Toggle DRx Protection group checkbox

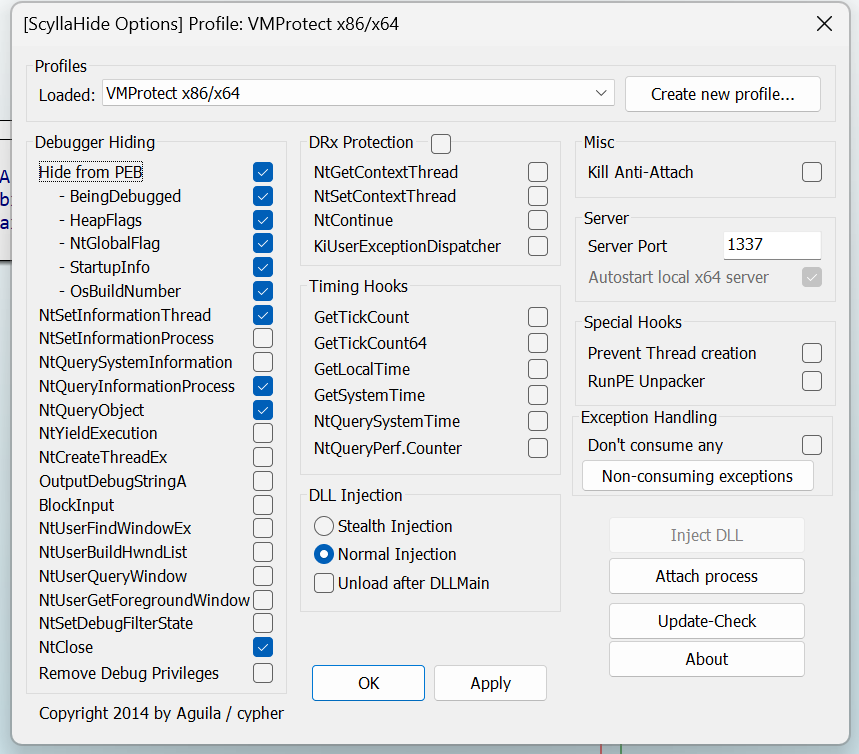coord(441,144)
